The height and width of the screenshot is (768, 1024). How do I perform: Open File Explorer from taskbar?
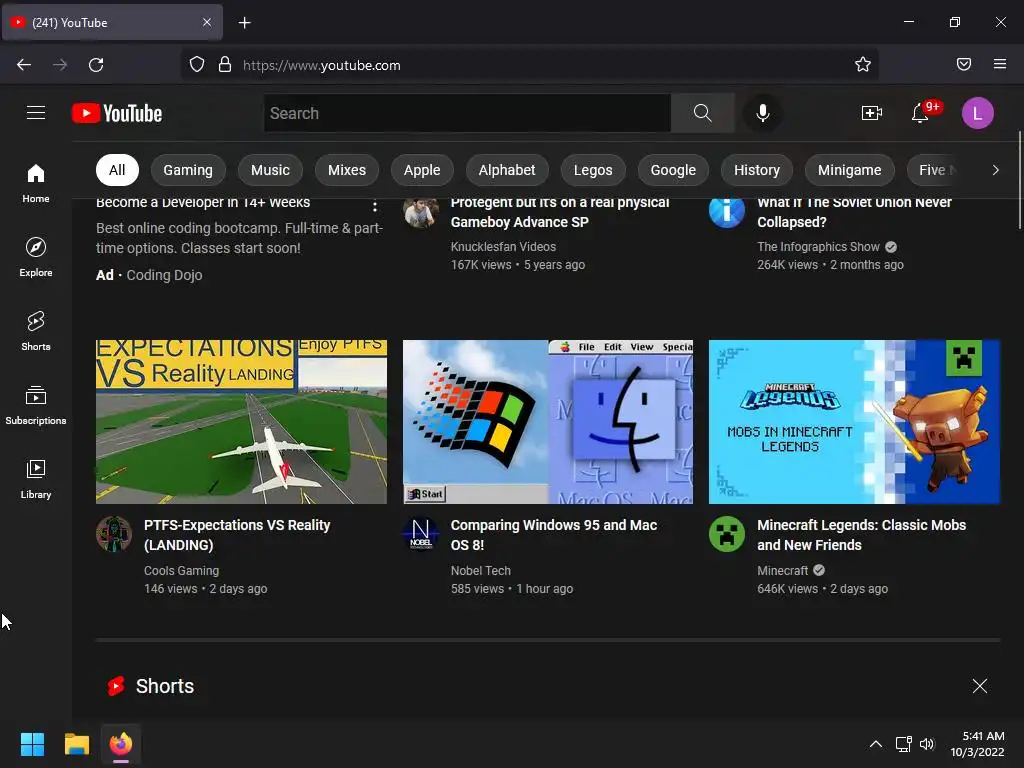pos(76,744)
